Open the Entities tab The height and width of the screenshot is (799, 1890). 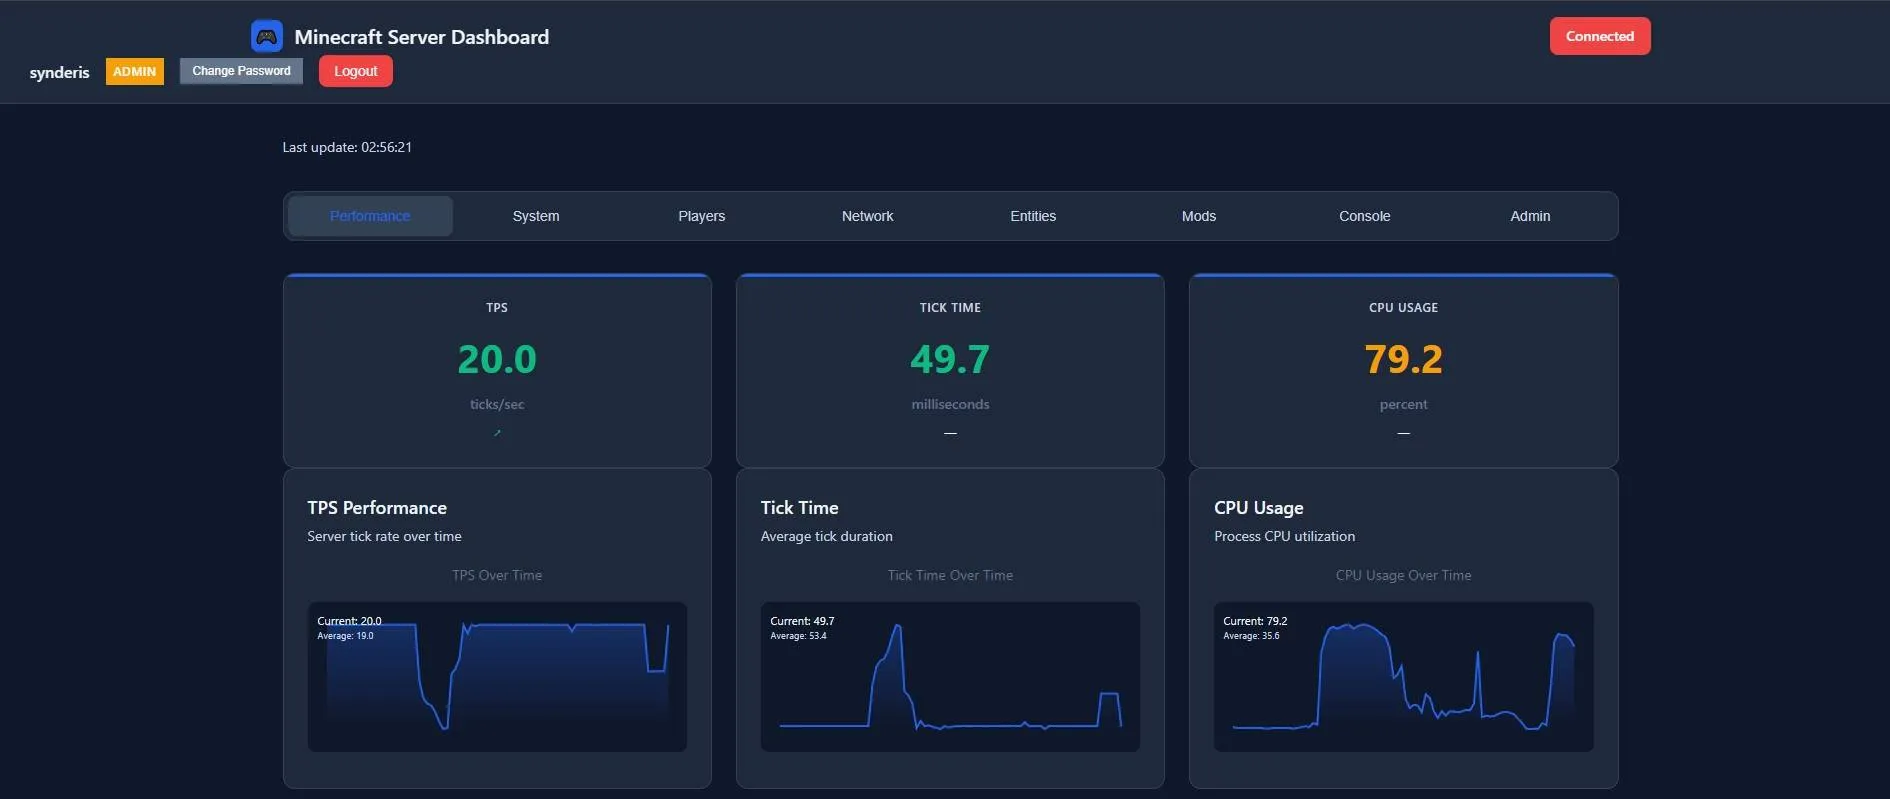click(1033, 216)
